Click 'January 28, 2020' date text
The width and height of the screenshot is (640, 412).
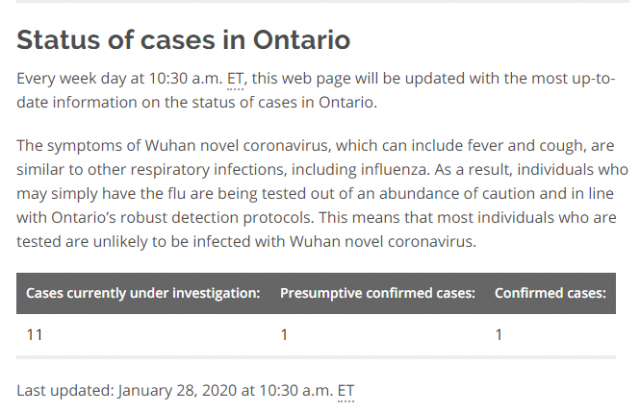pyautogui.click(x=178, y=391)
